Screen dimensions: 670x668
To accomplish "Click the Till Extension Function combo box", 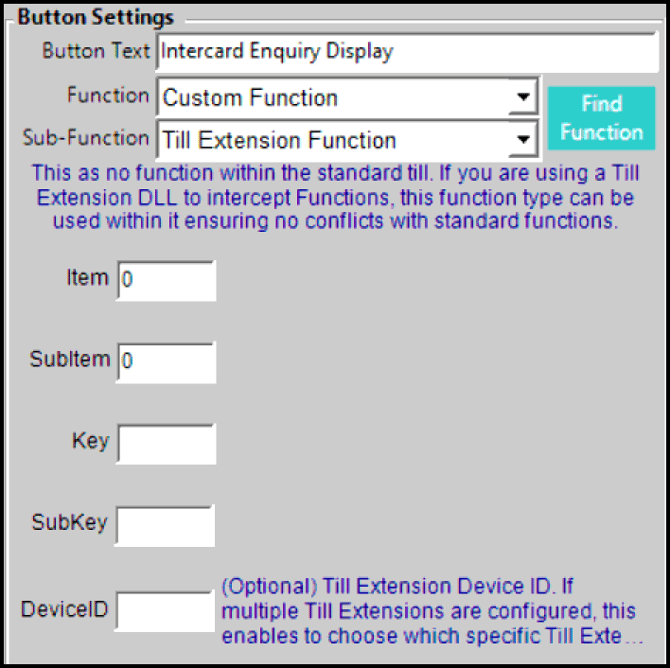I will [x=335, y=141].
